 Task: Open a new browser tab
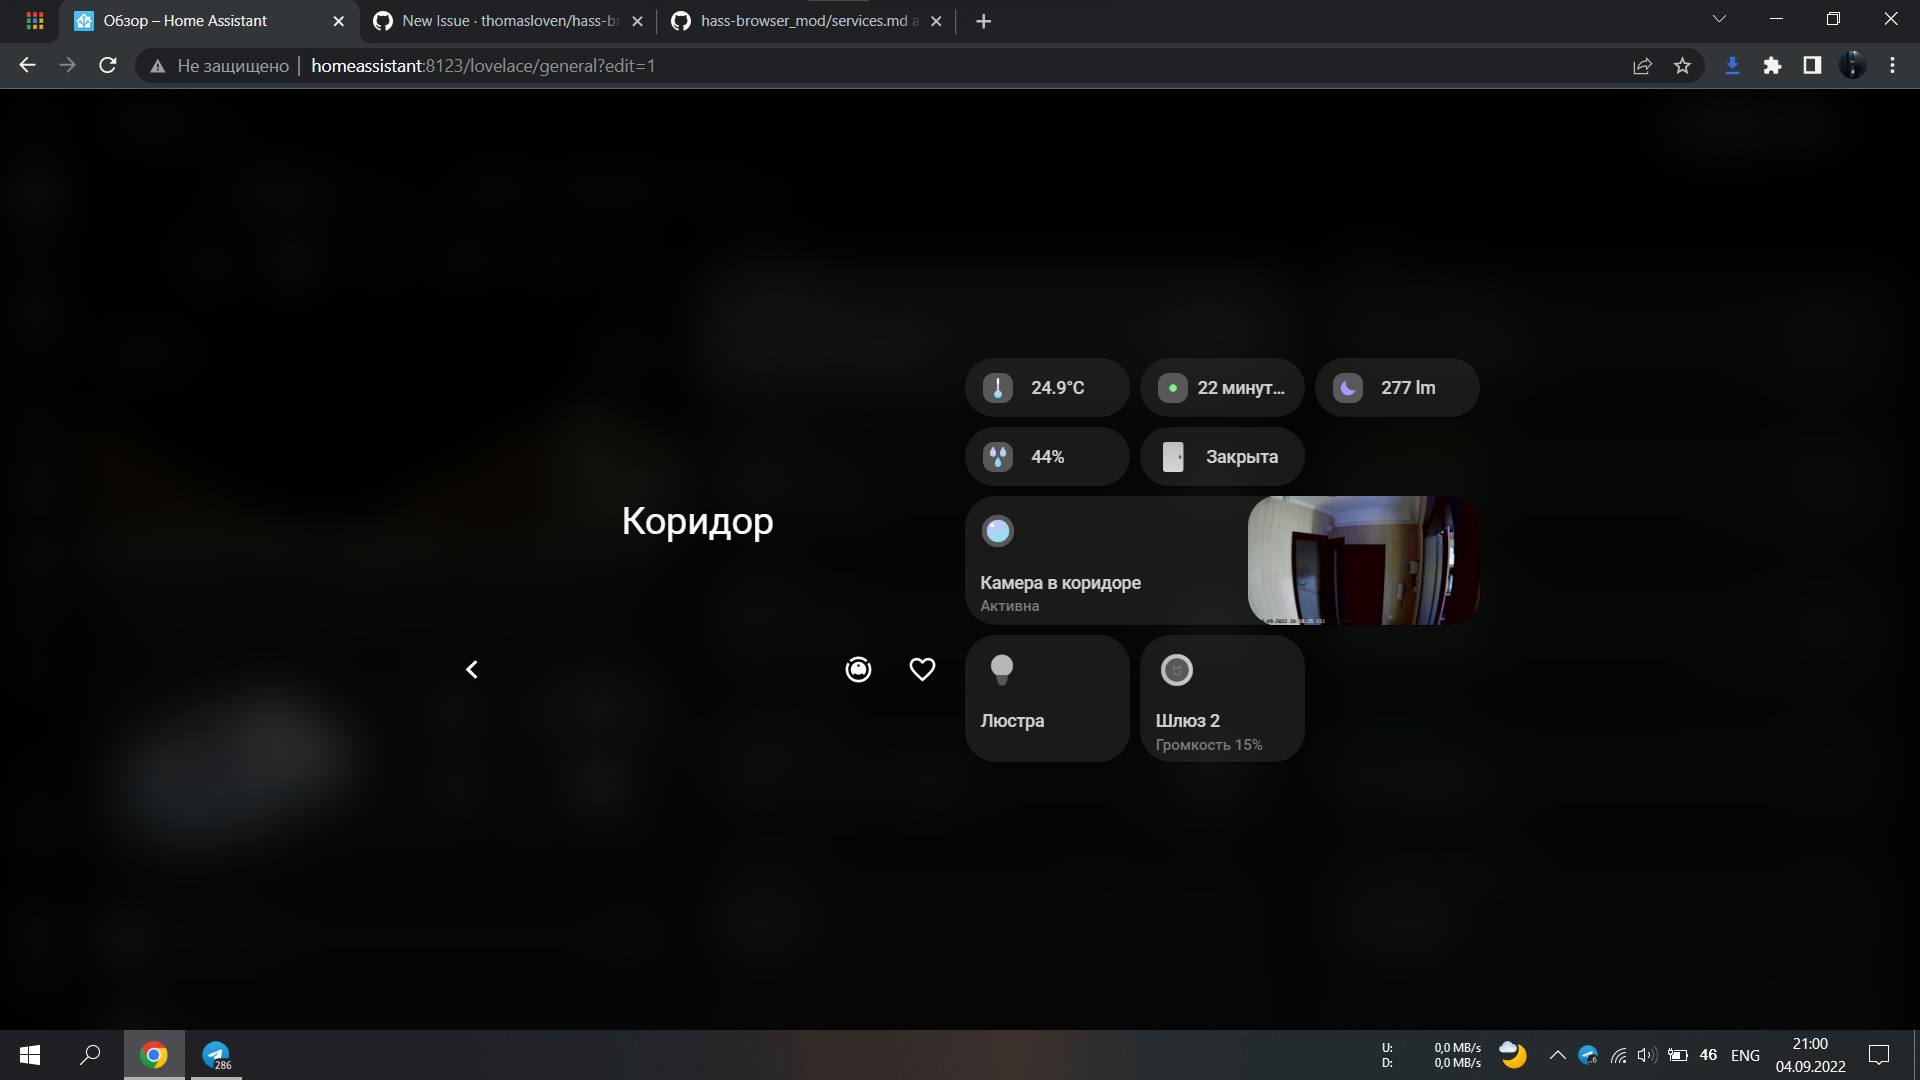tap(983, 21)
